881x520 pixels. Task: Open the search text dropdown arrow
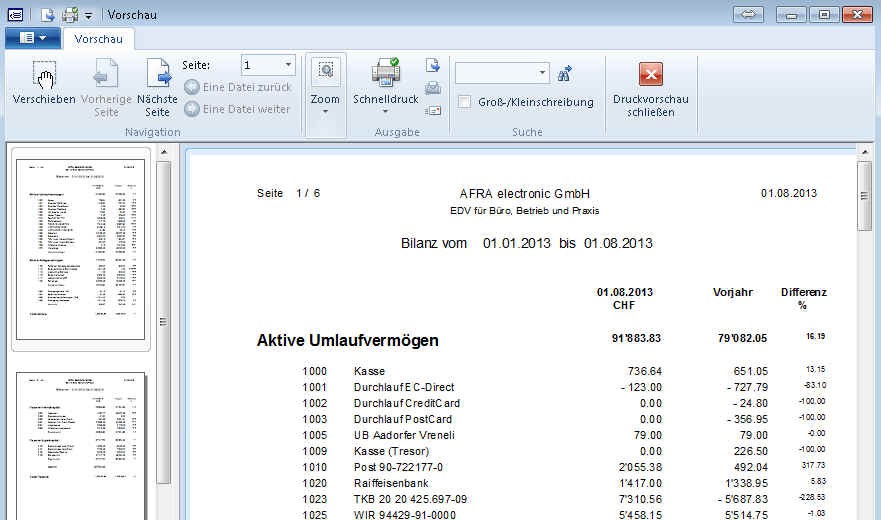(x=542, y=73)
